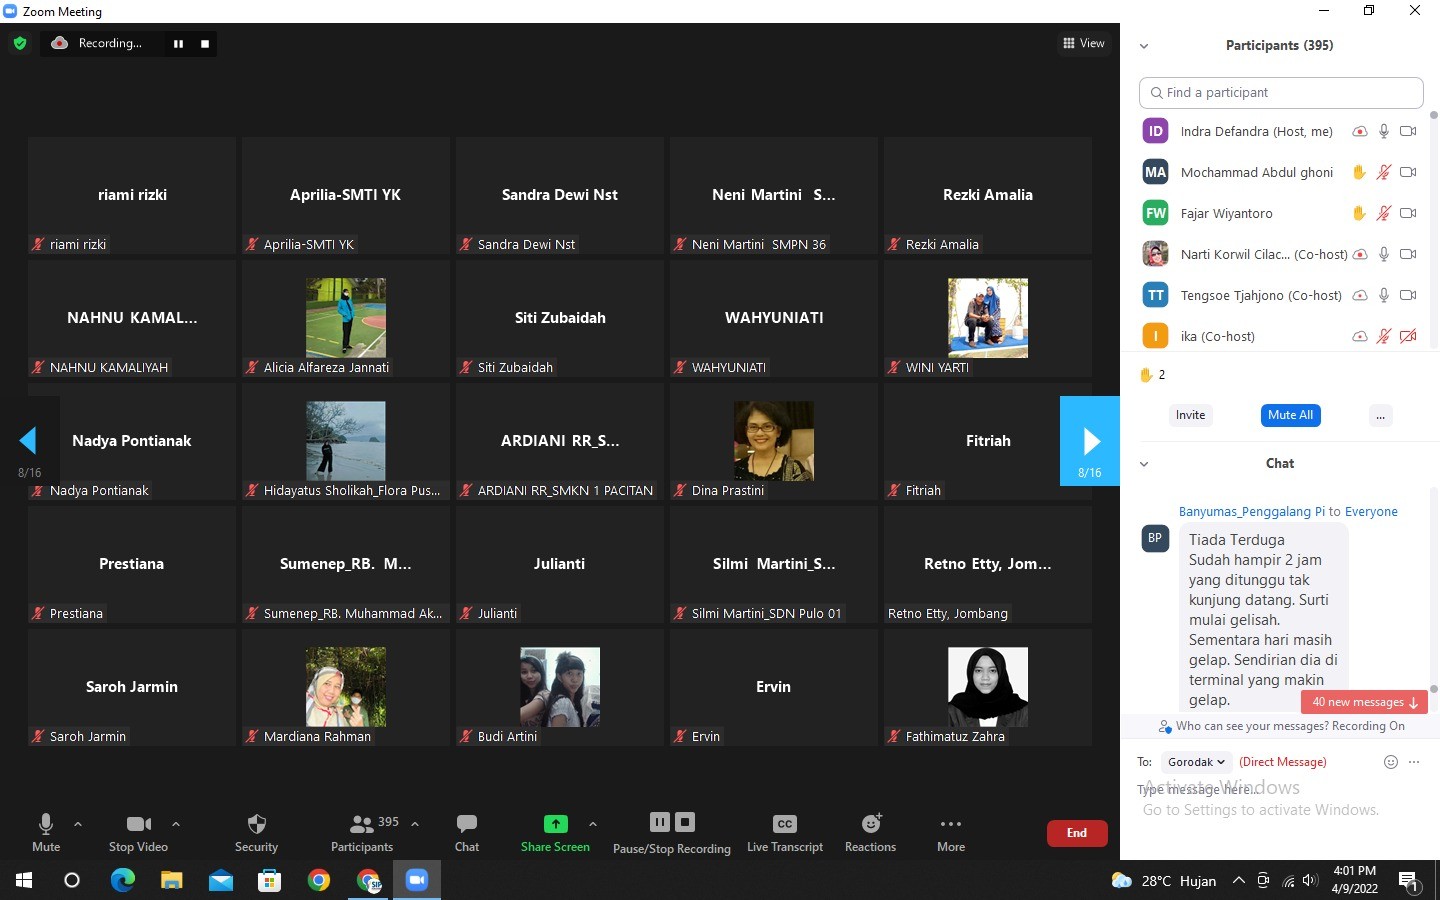Open the Security shield icon
This screenshot has width=1440, height=900.
click(x=256, y=824)
